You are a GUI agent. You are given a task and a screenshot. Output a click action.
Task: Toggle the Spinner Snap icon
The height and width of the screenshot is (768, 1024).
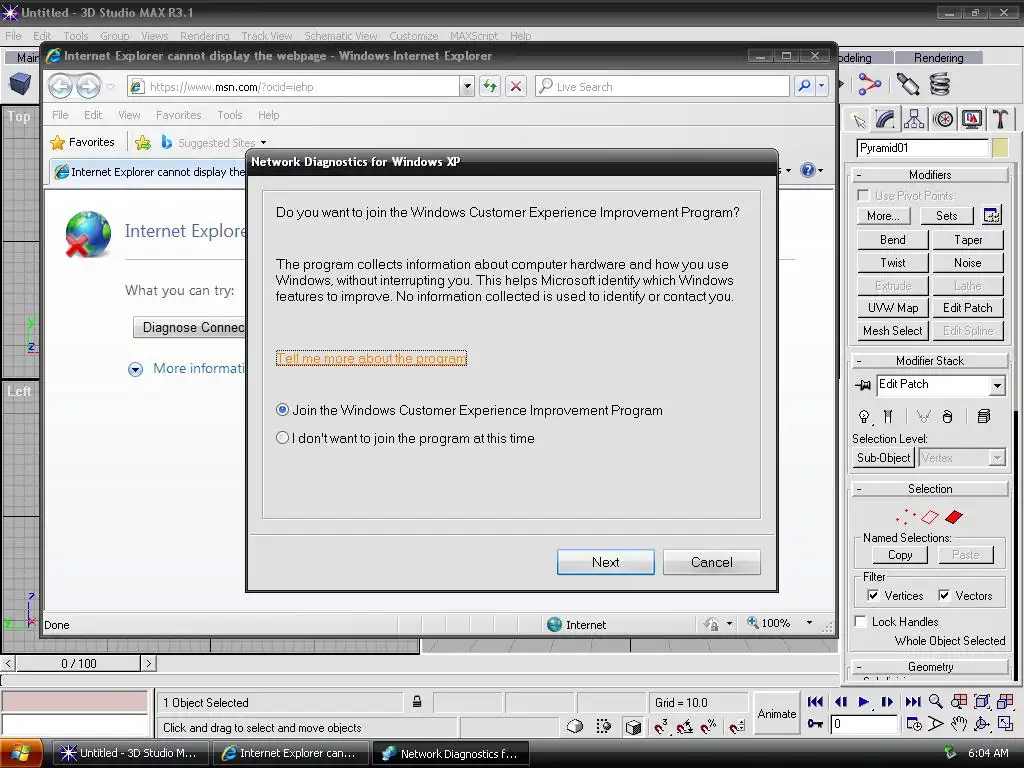click(x=737, y=726)
